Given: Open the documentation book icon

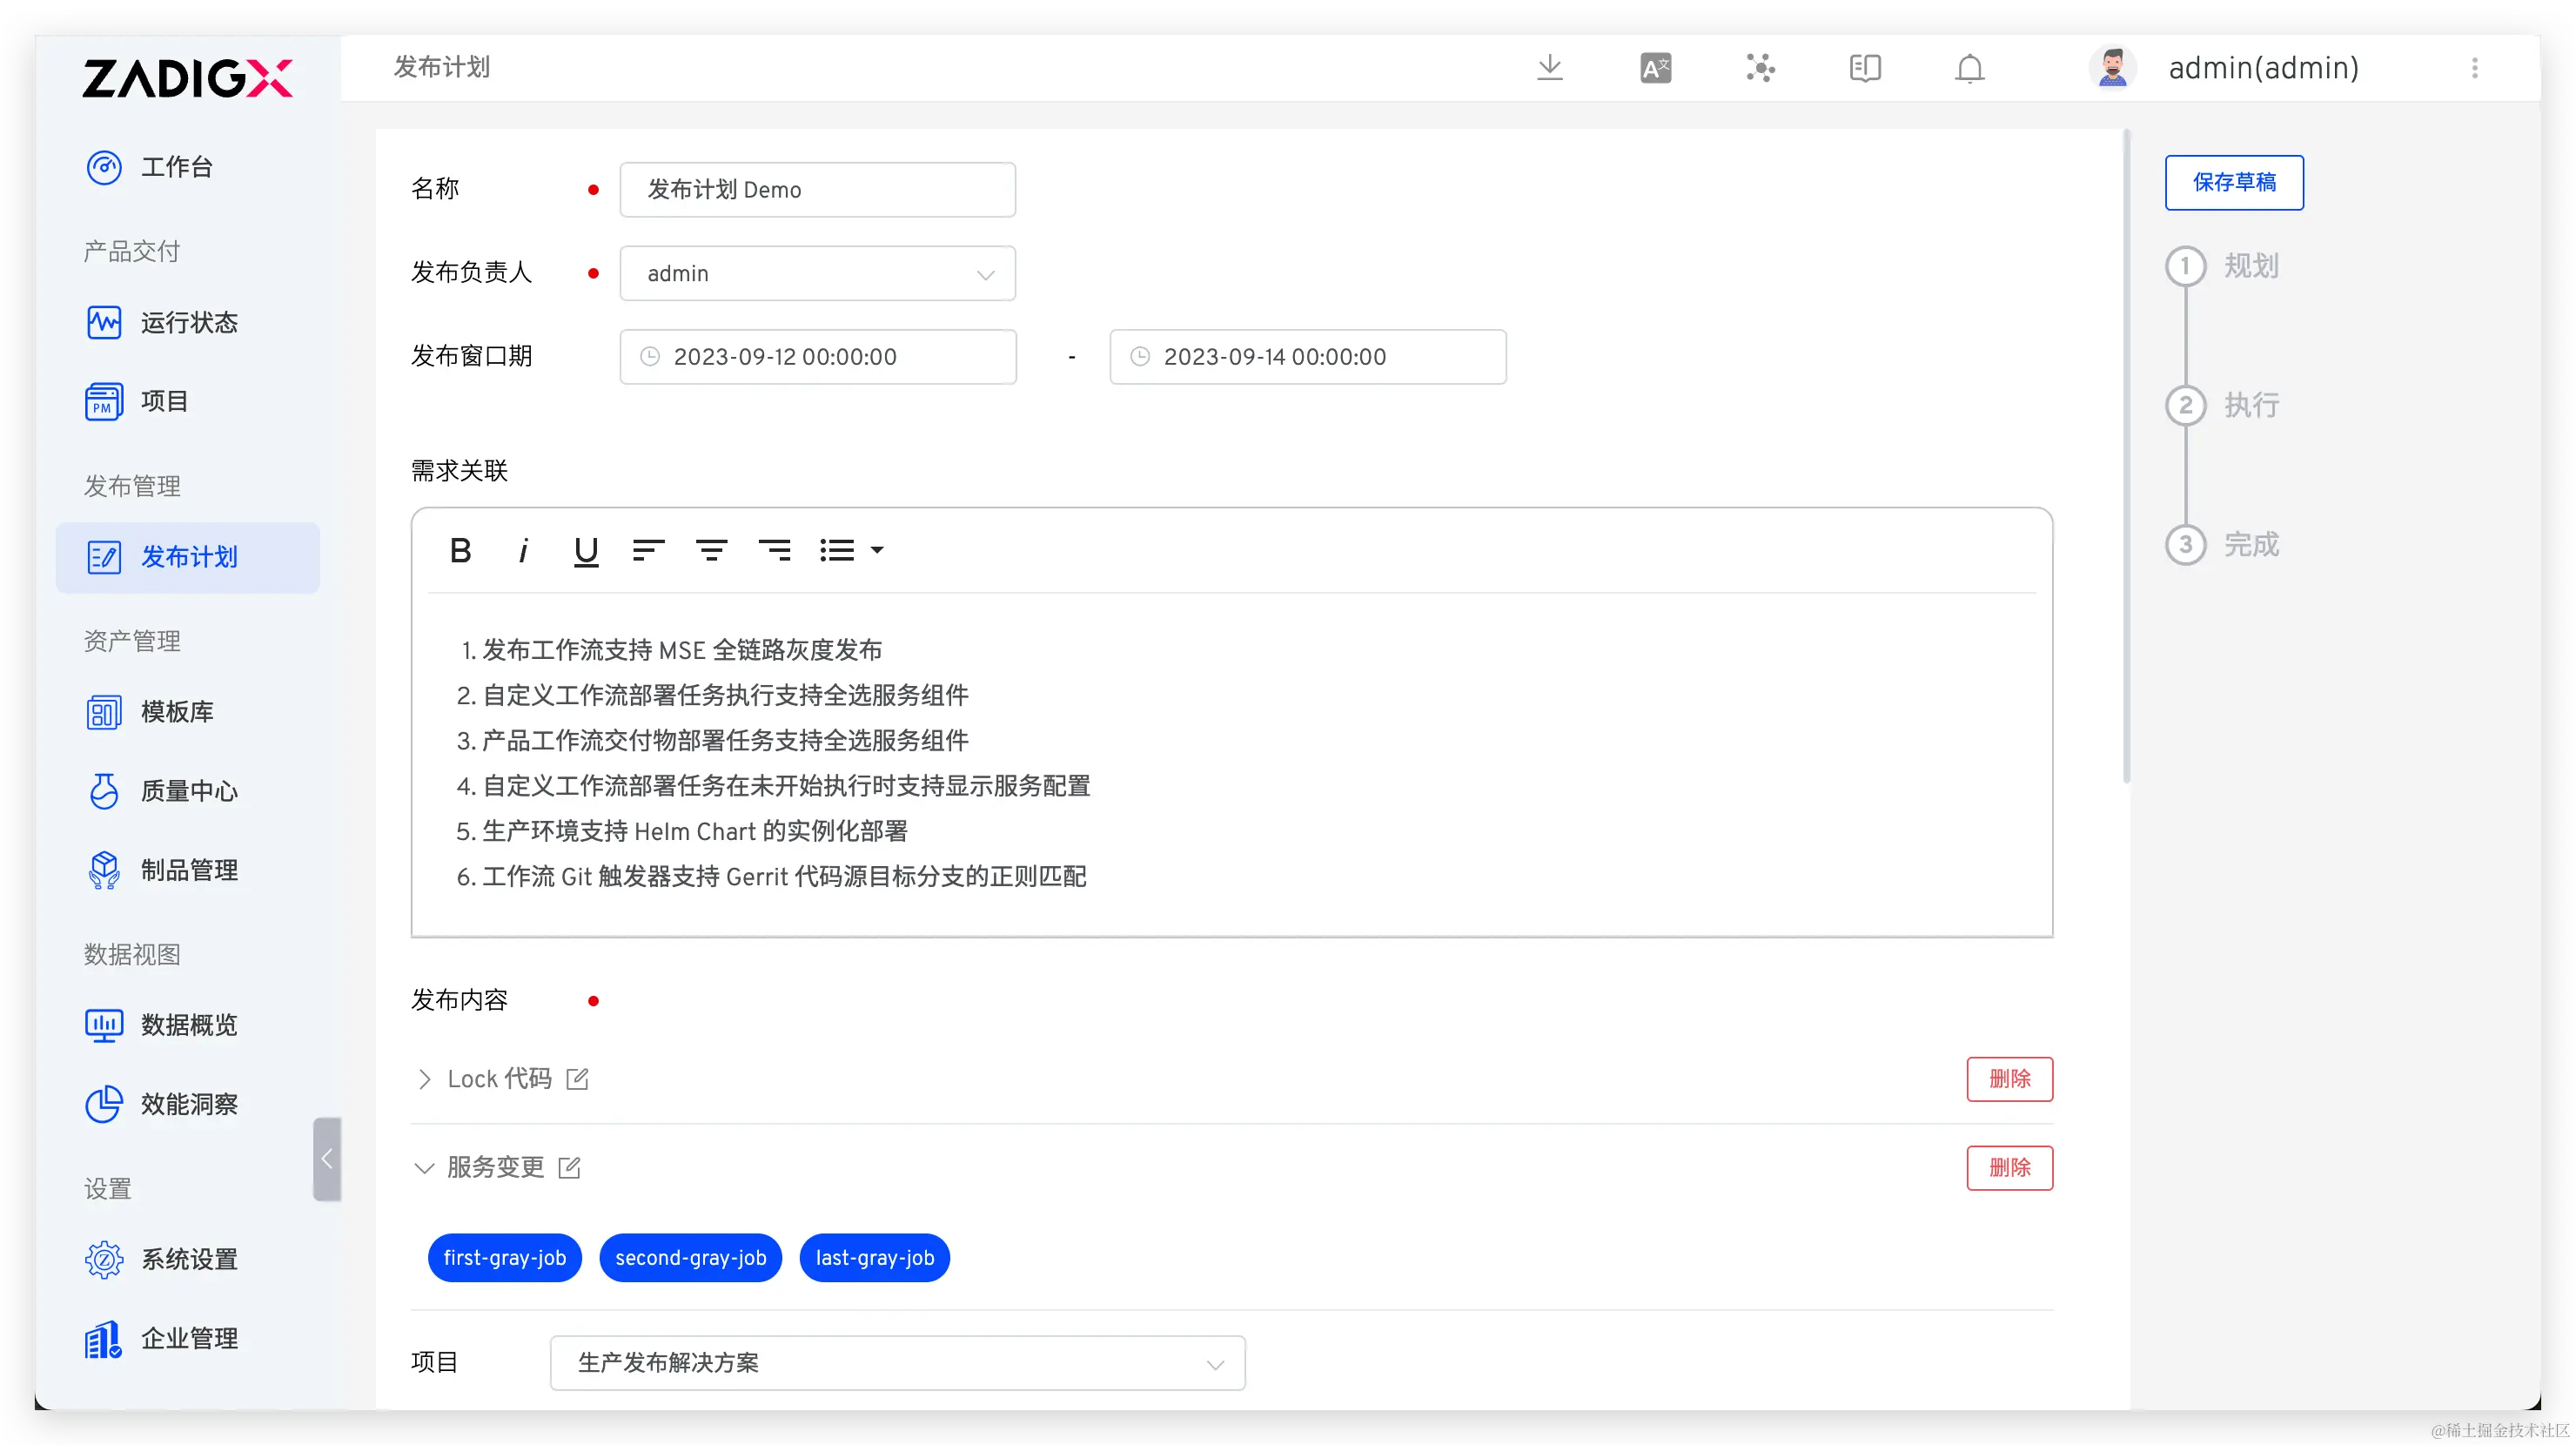Looking at the screenshot, I should (1864, 68).
